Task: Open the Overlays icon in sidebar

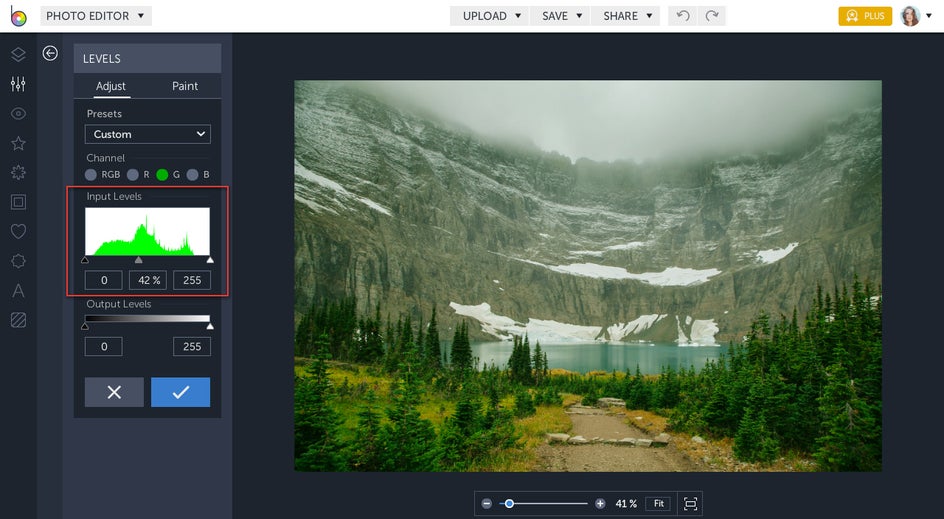Action: click(18, 261)
